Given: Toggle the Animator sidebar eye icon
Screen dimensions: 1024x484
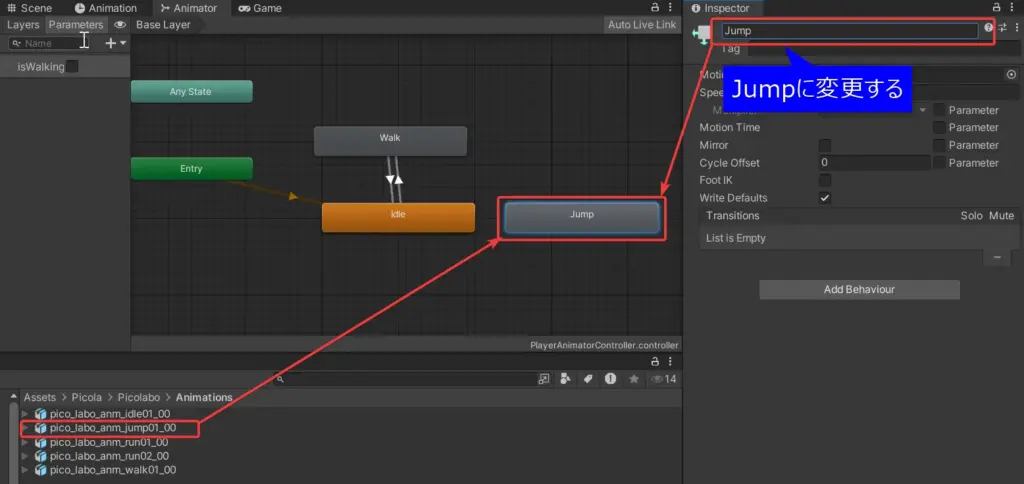Looking at the screenshot, I should [120, 25].
